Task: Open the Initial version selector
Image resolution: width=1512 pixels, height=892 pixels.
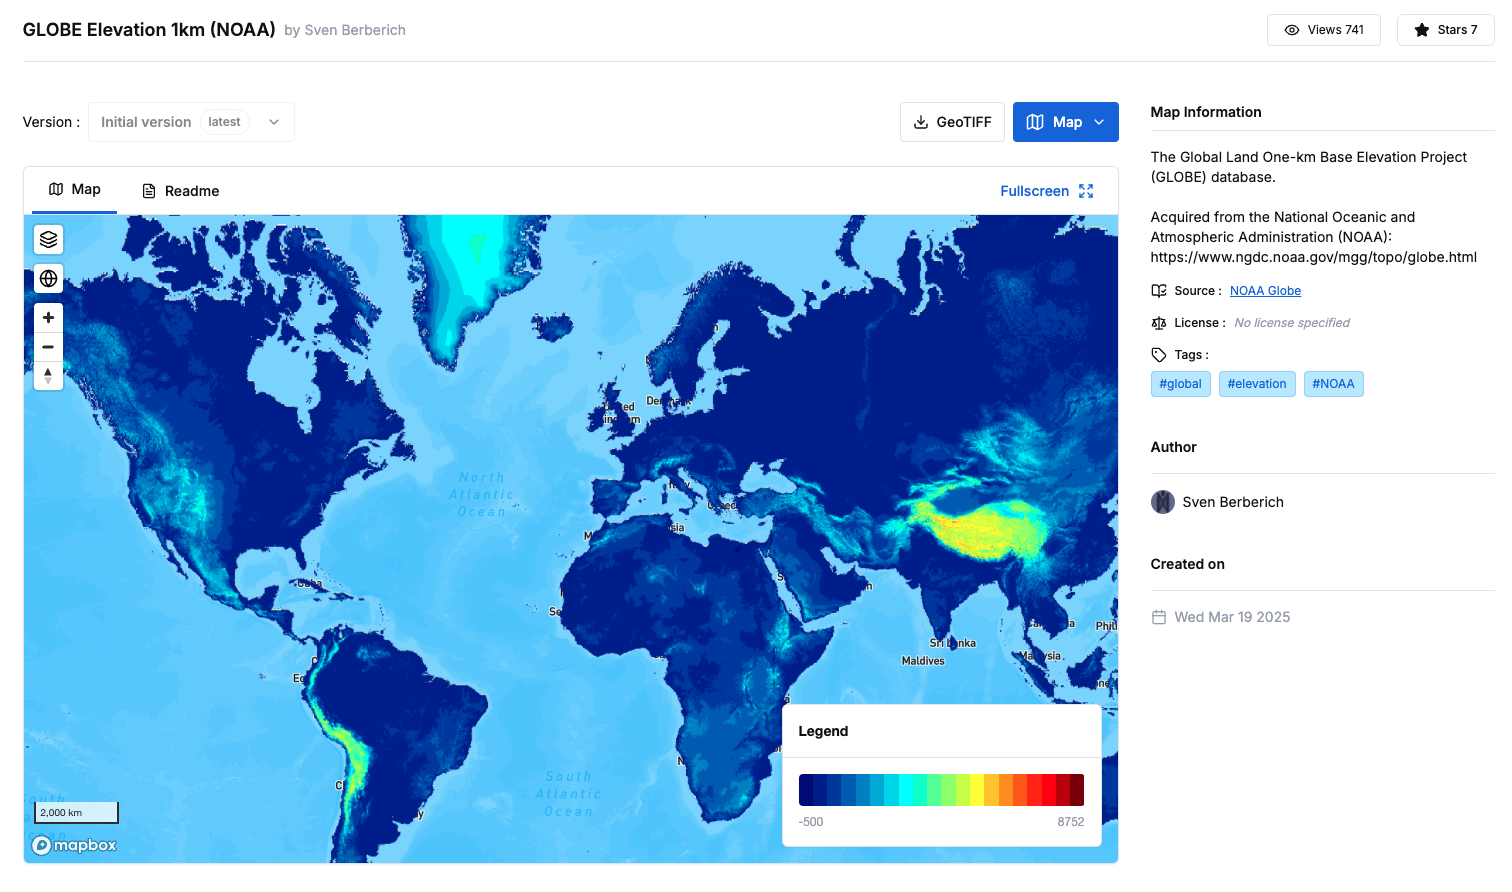Action: point(191,122)
